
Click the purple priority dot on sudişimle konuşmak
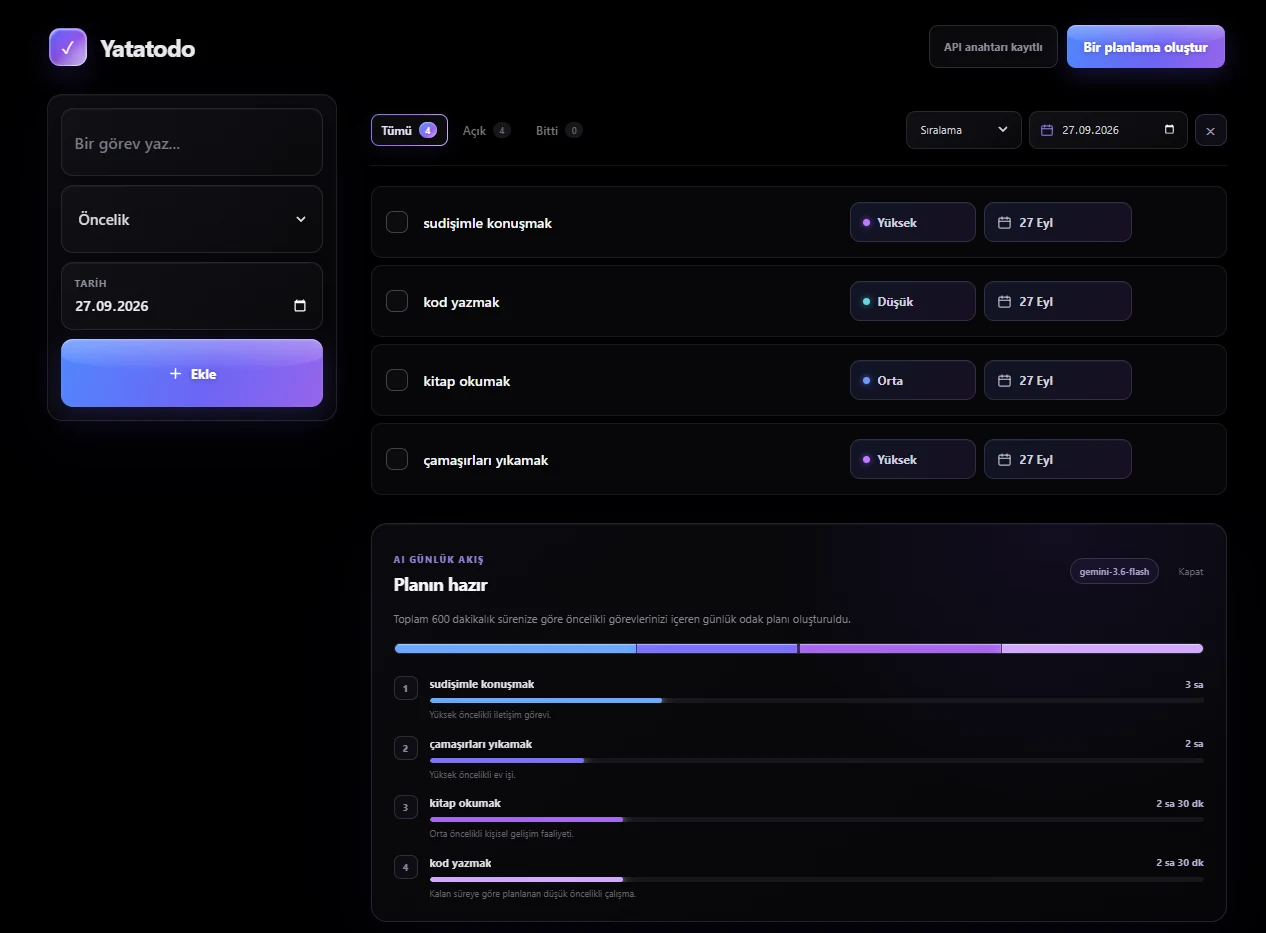(x=866, y=223)
